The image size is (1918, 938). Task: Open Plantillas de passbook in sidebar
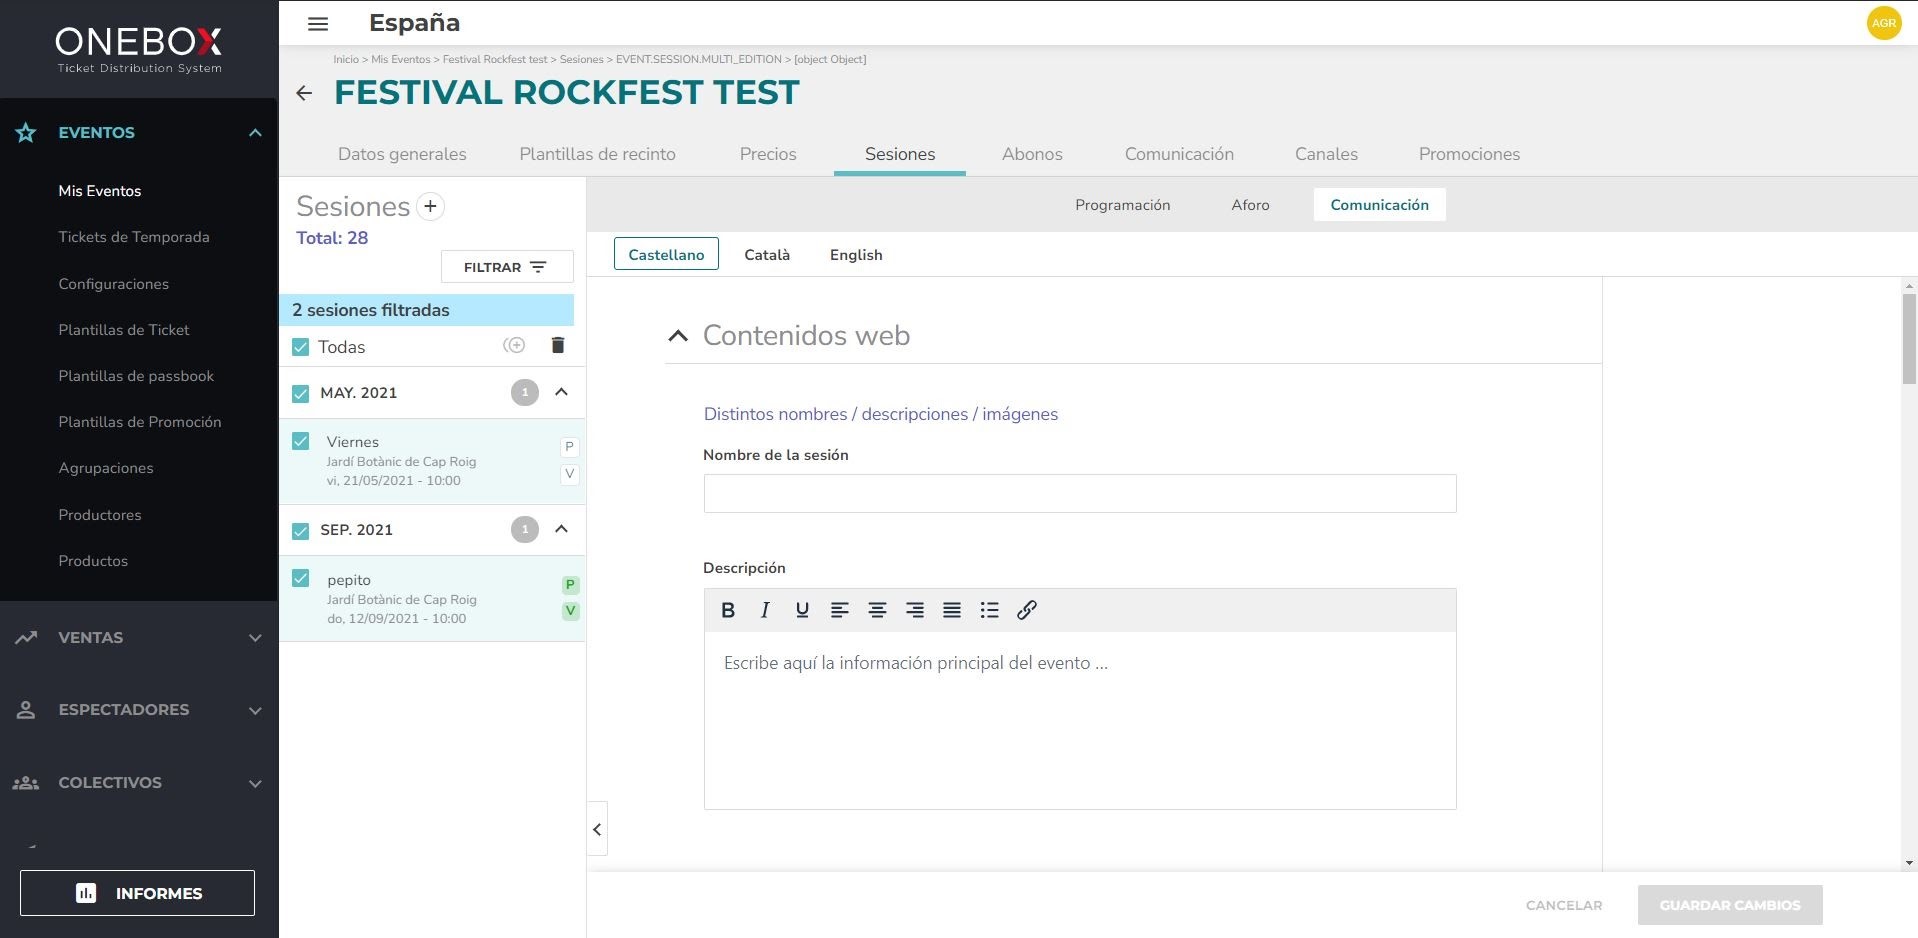coord(136,376)
